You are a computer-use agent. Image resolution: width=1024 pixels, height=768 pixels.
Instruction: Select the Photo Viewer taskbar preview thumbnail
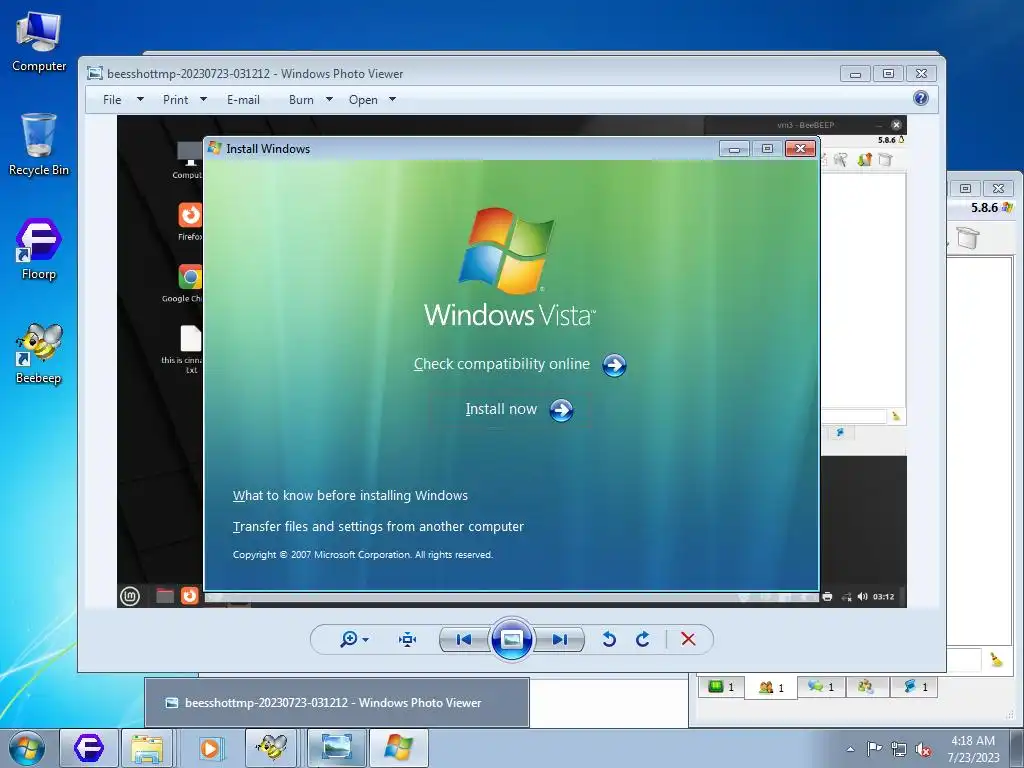(337, 703)
